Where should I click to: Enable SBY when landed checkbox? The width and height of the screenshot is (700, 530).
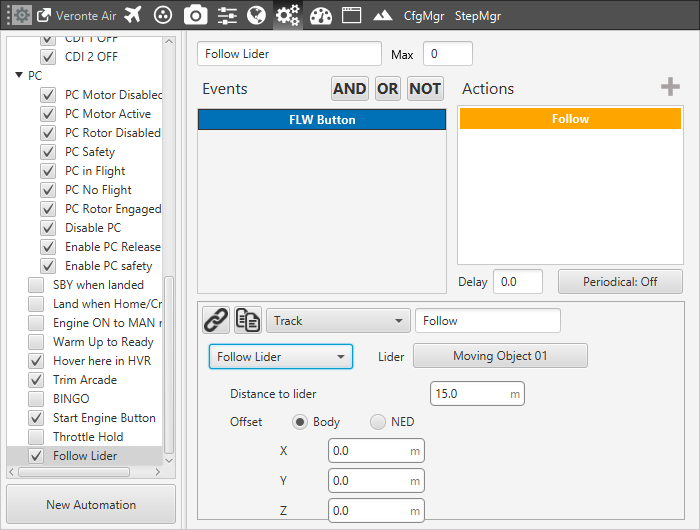point(36,285)
